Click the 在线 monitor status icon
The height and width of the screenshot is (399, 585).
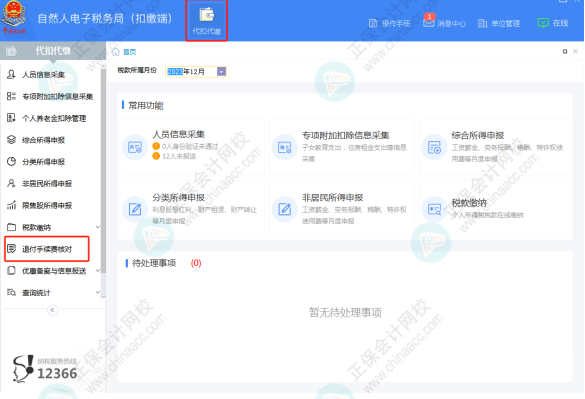pyautogui.click(x=543, y=23)
